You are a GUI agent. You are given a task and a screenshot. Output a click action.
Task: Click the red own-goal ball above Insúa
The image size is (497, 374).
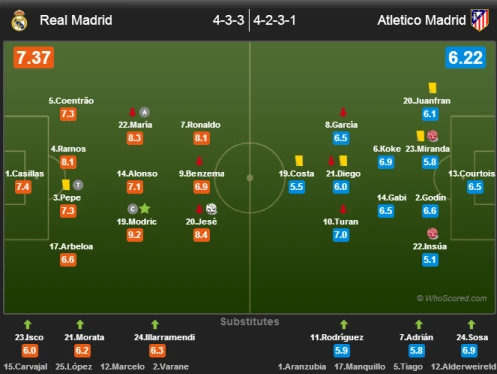tap(432, 233)
